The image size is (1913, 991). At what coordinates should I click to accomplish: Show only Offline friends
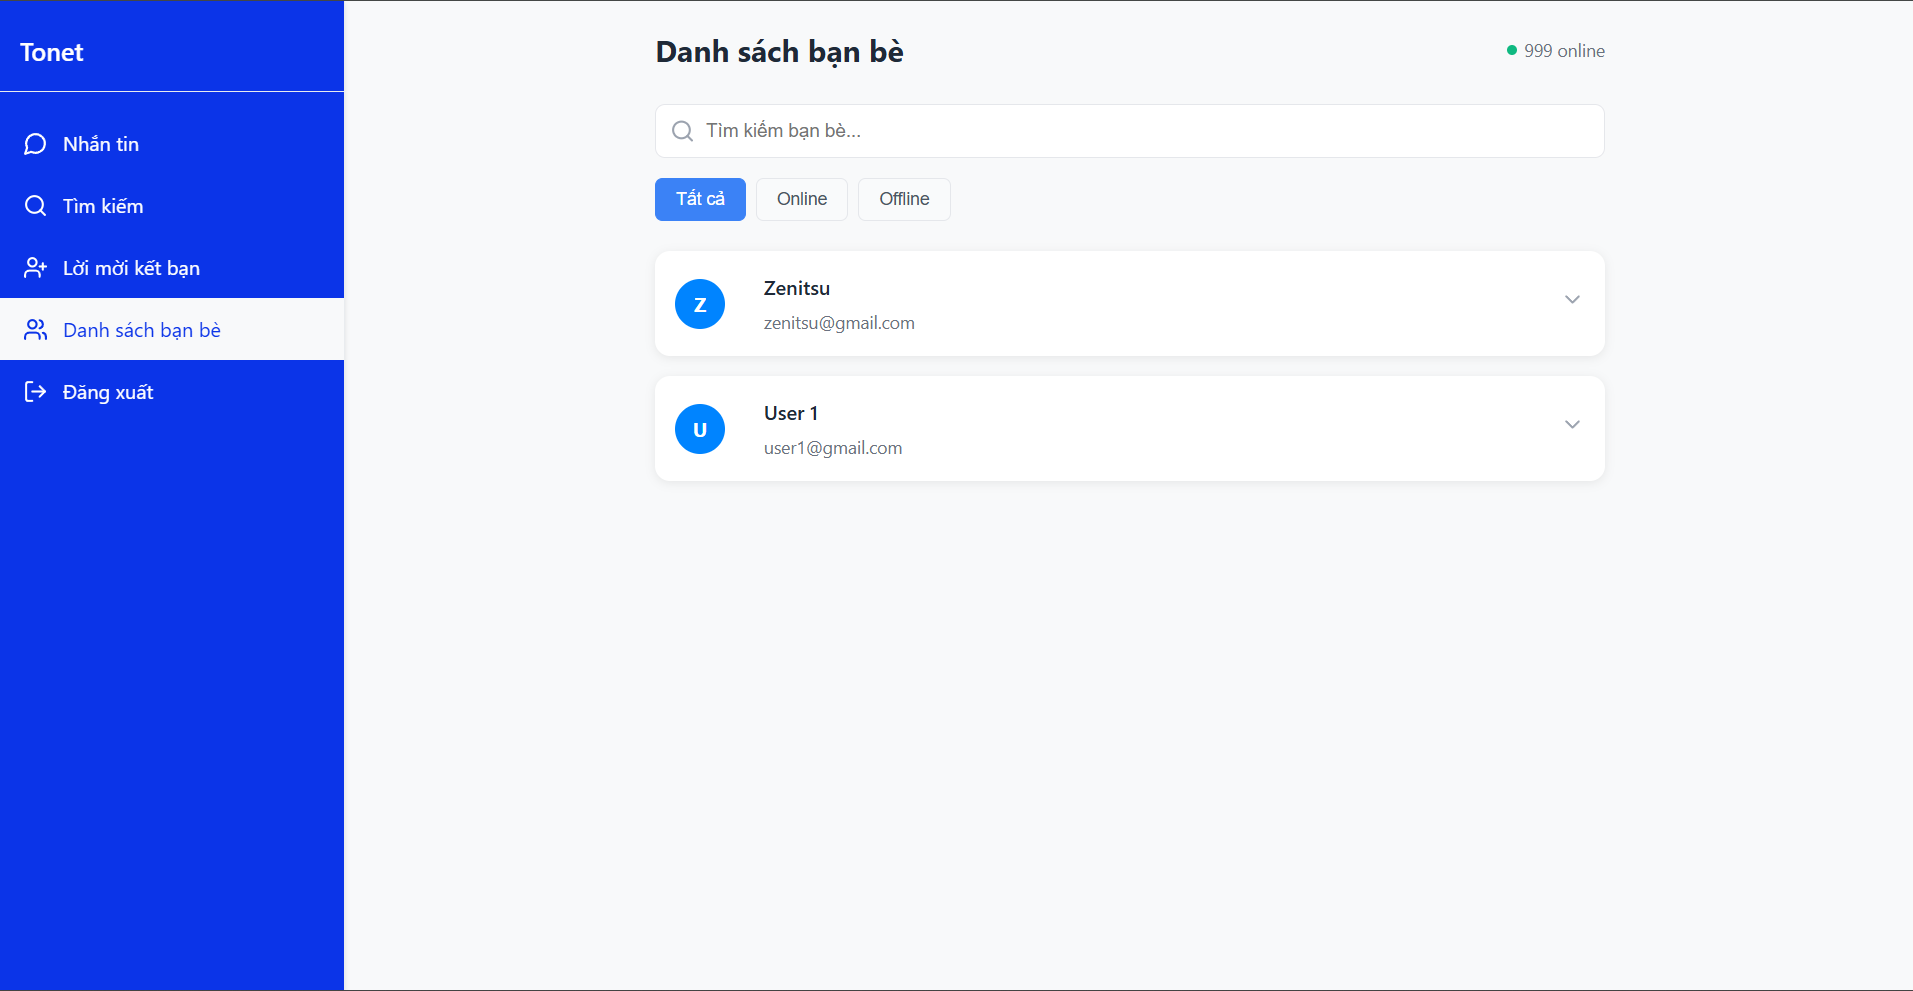(904, 199)
